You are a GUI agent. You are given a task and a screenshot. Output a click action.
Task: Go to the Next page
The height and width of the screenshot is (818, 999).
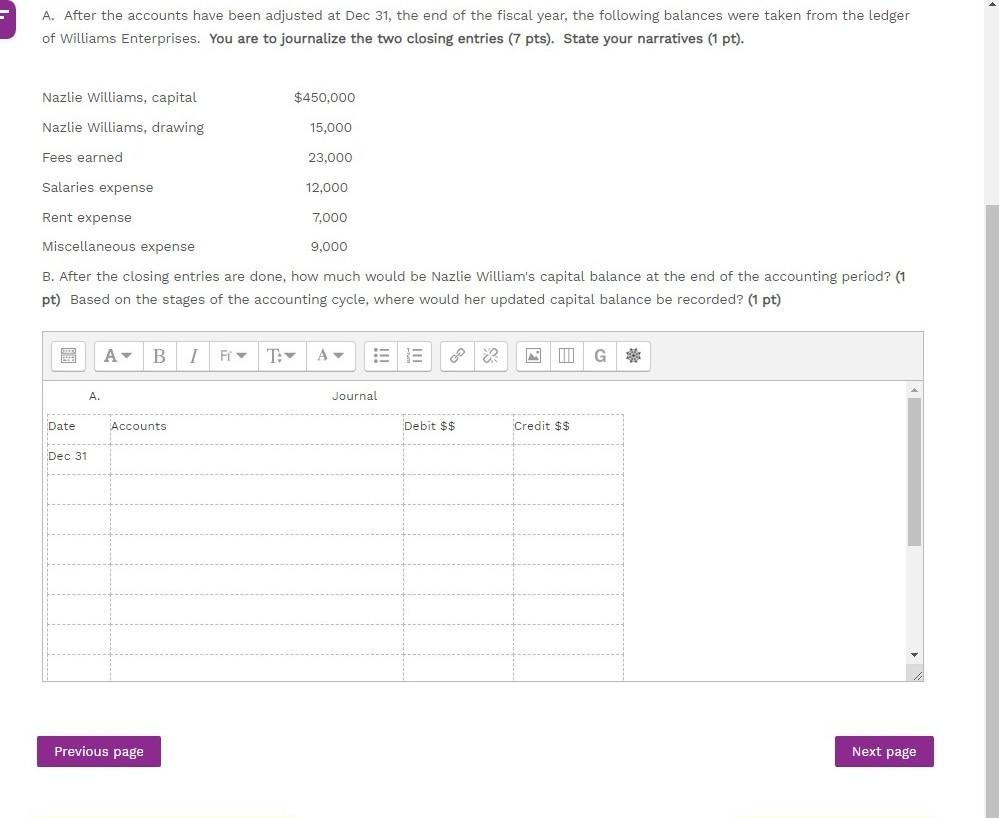point(883,751)
